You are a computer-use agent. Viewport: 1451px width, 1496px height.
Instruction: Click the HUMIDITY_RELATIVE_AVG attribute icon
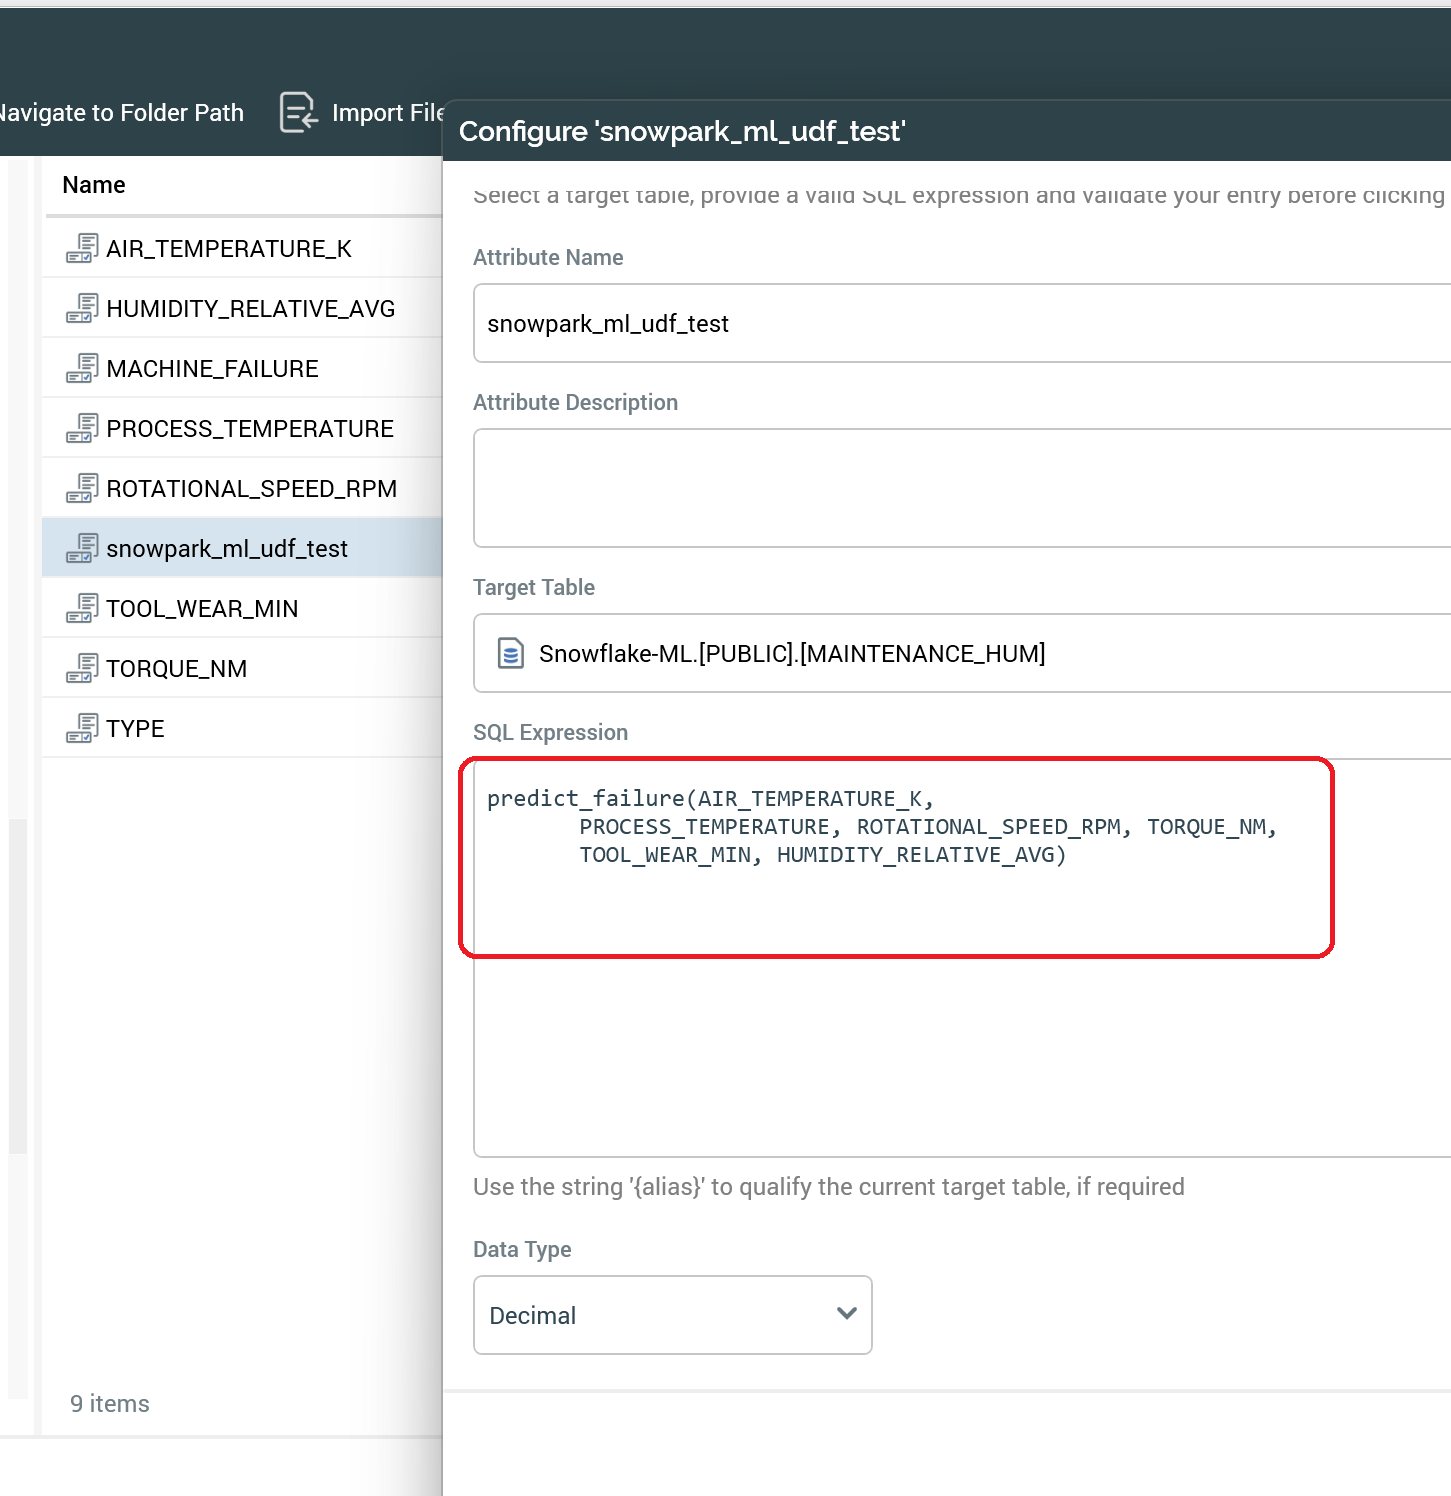[x=82, y=308]
